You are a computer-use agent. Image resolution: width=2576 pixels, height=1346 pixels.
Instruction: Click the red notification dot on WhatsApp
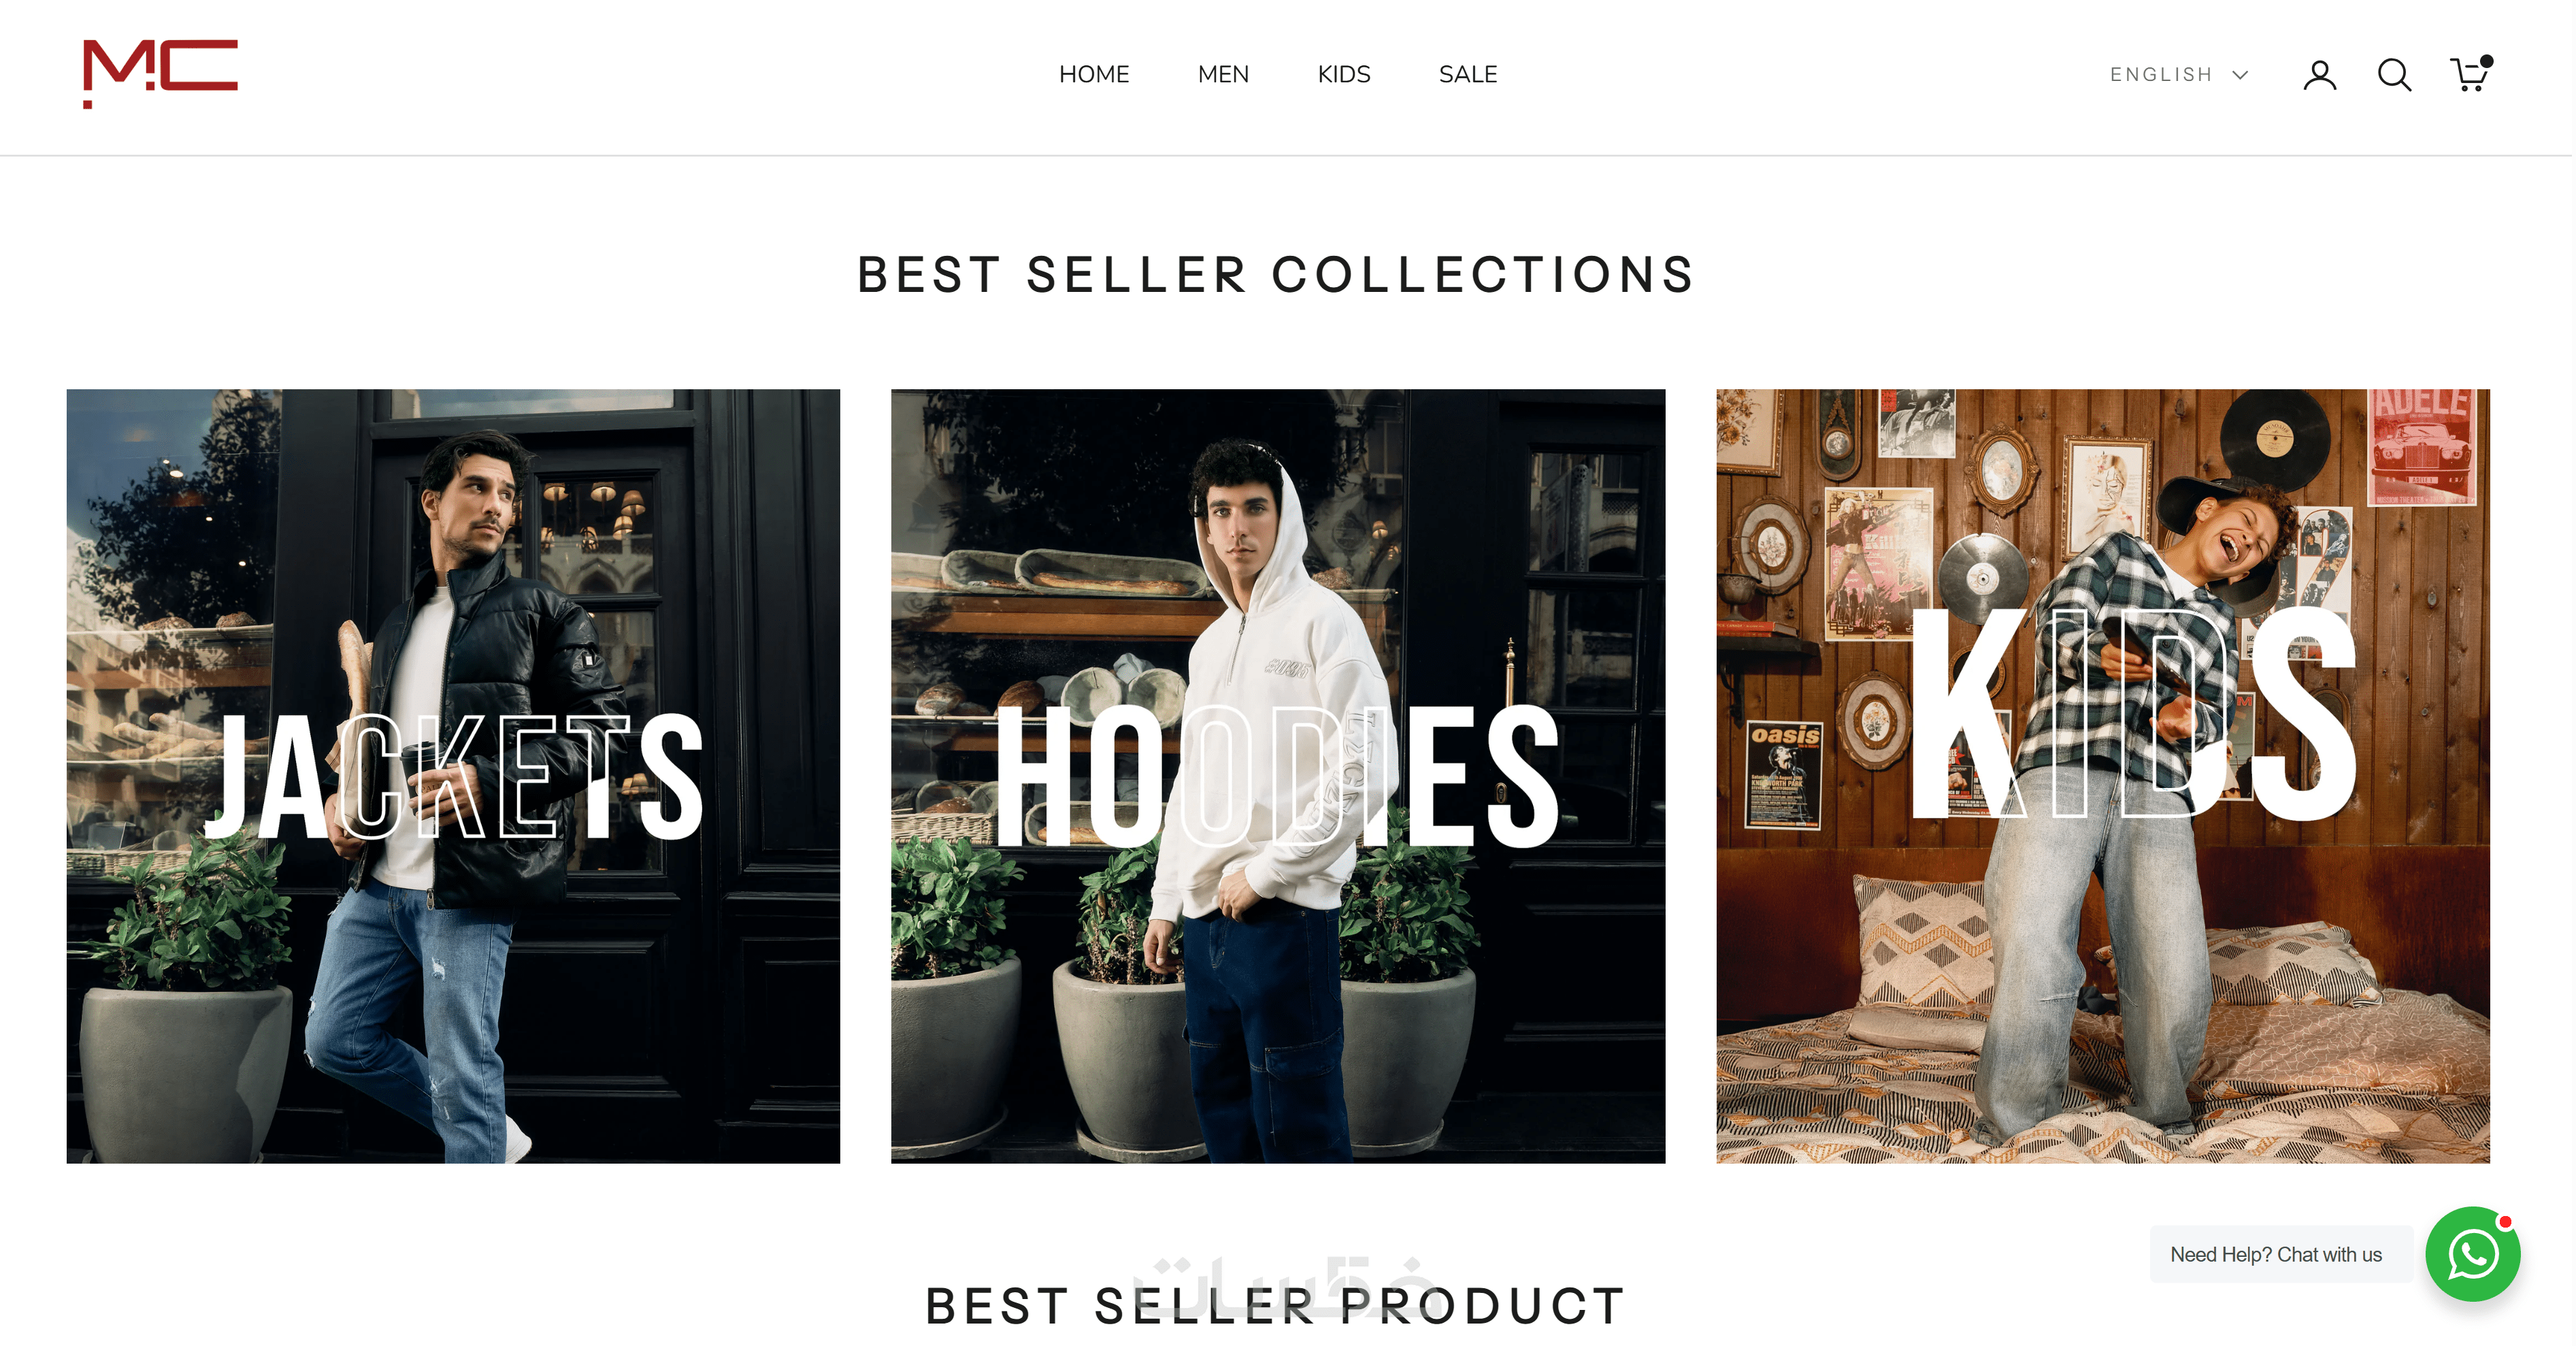pos(2506,1222)
